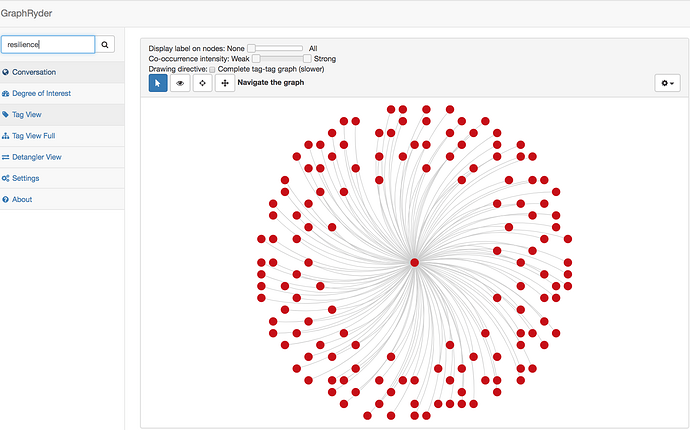This screenshot has width=690, height=430.
Task: Select the eye view tool
Action: coord(180,83)
